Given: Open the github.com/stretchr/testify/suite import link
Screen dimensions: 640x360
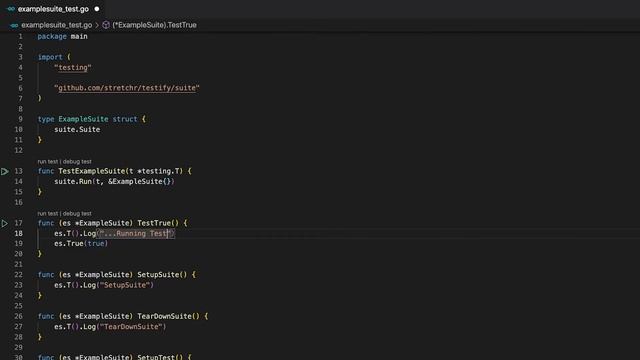Looking at the screenshot, I should (127, 88).
